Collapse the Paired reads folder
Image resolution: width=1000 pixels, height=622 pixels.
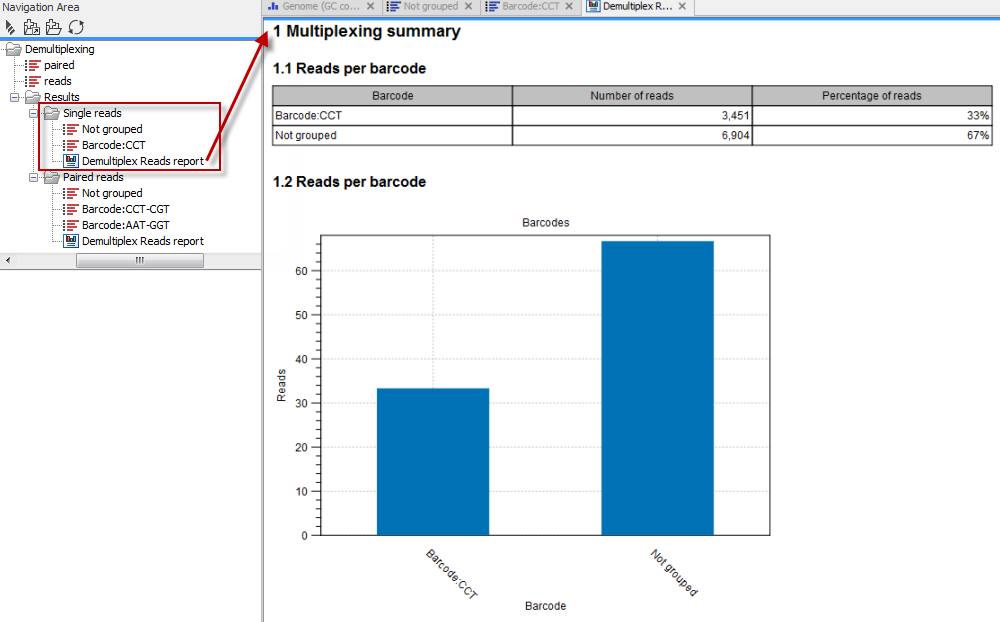[x=33, y=177]
